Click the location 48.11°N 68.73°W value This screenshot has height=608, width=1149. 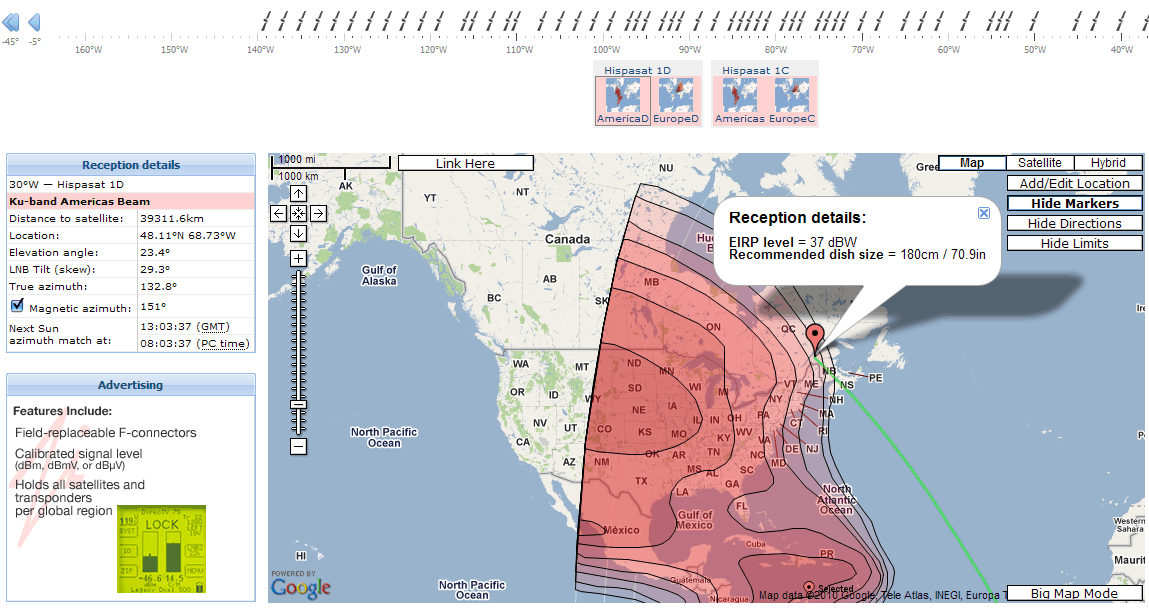(x=188, y=235)
